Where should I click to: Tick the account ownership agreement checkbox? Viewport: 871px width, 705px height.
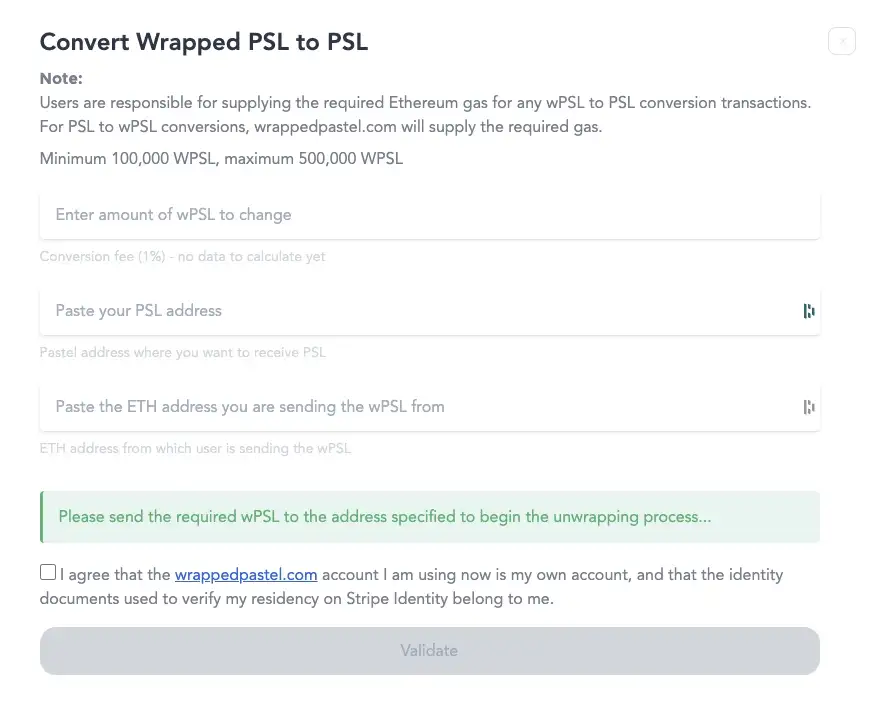(x=48, y=572)
